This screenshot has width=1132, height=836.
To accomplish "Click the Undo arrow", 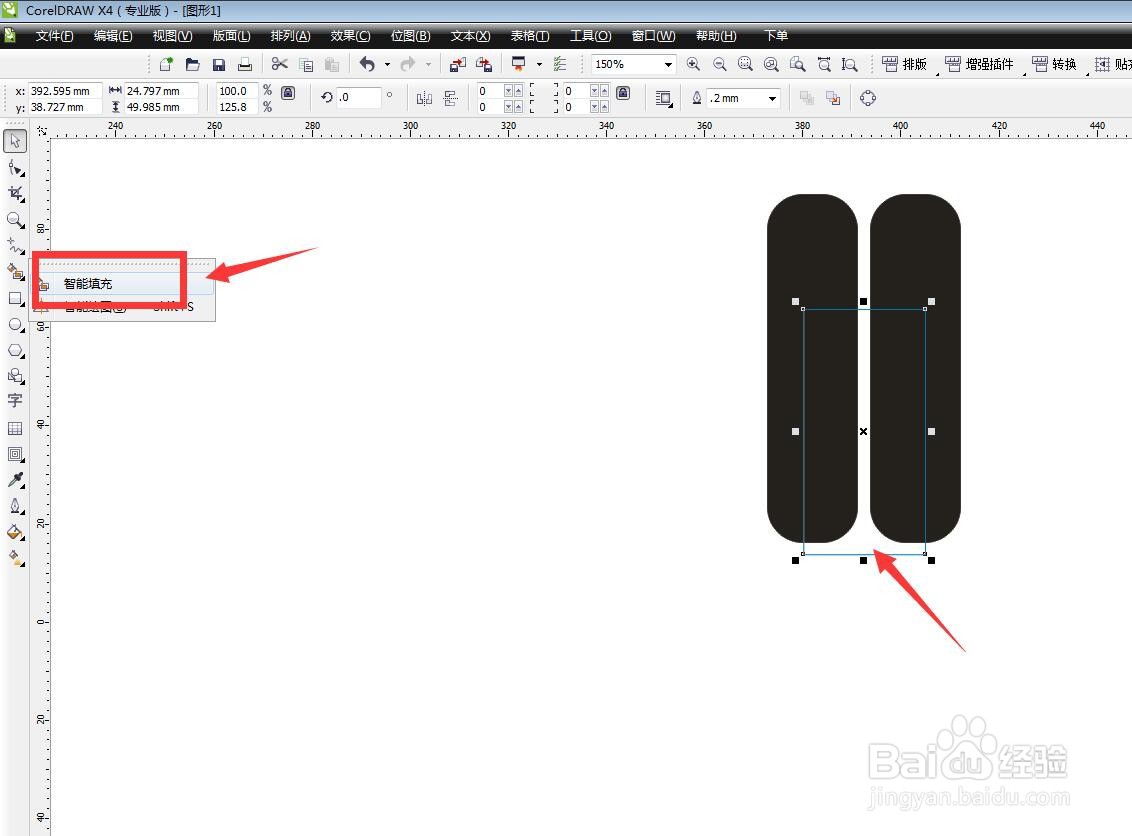I will (367, 64).
